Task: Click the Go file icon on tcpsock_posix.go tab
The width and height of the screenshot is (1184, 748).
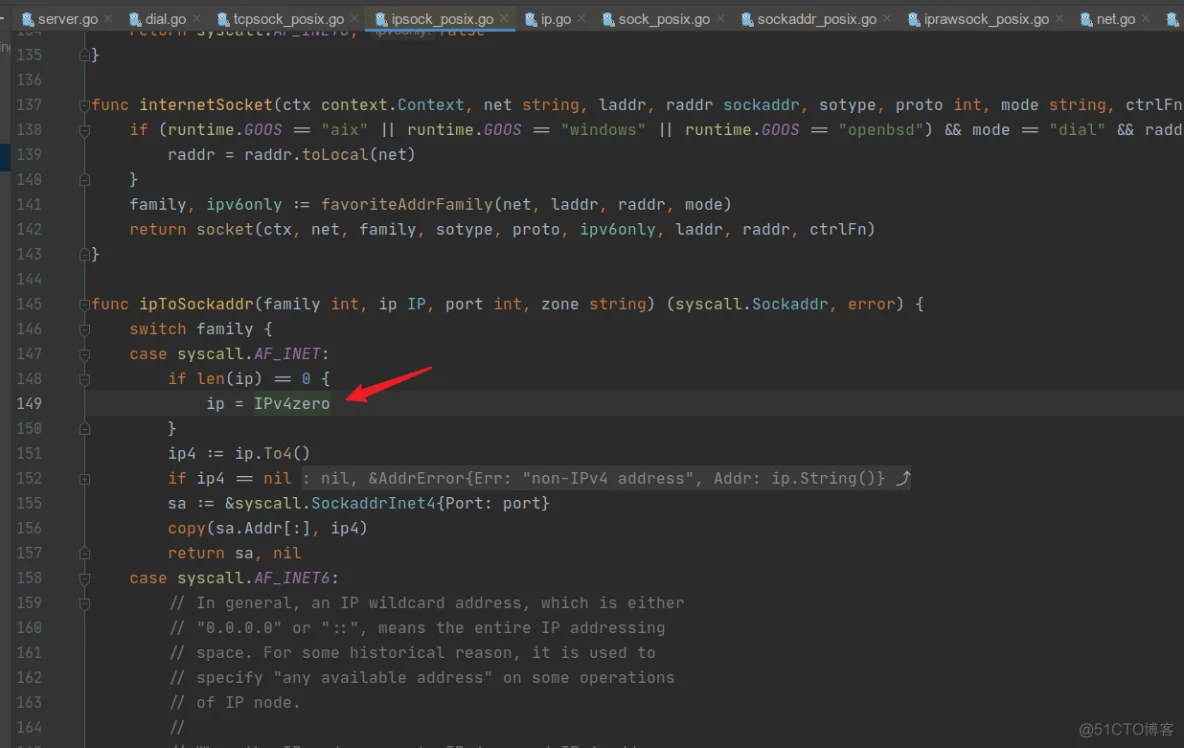Action: [x=224, y=20]
